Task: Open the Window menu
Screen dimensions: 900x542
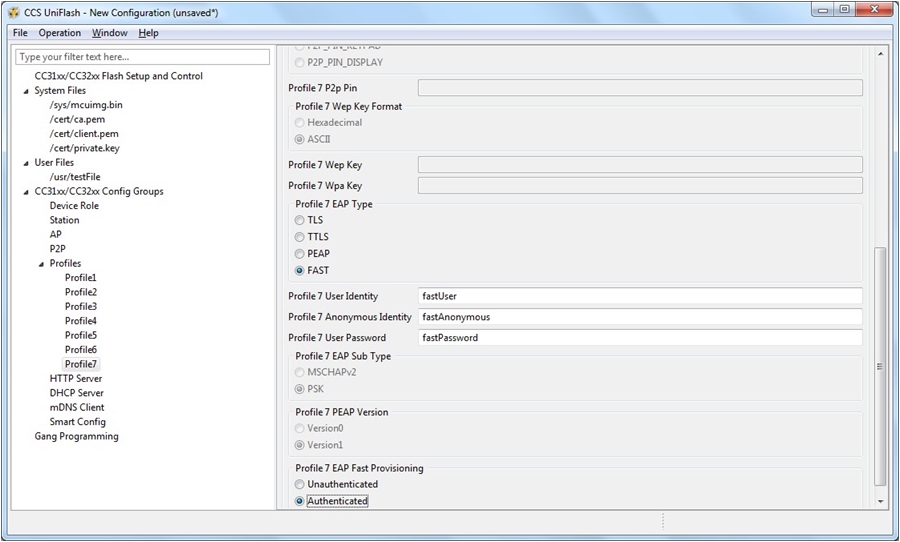Action: [110, 33]
